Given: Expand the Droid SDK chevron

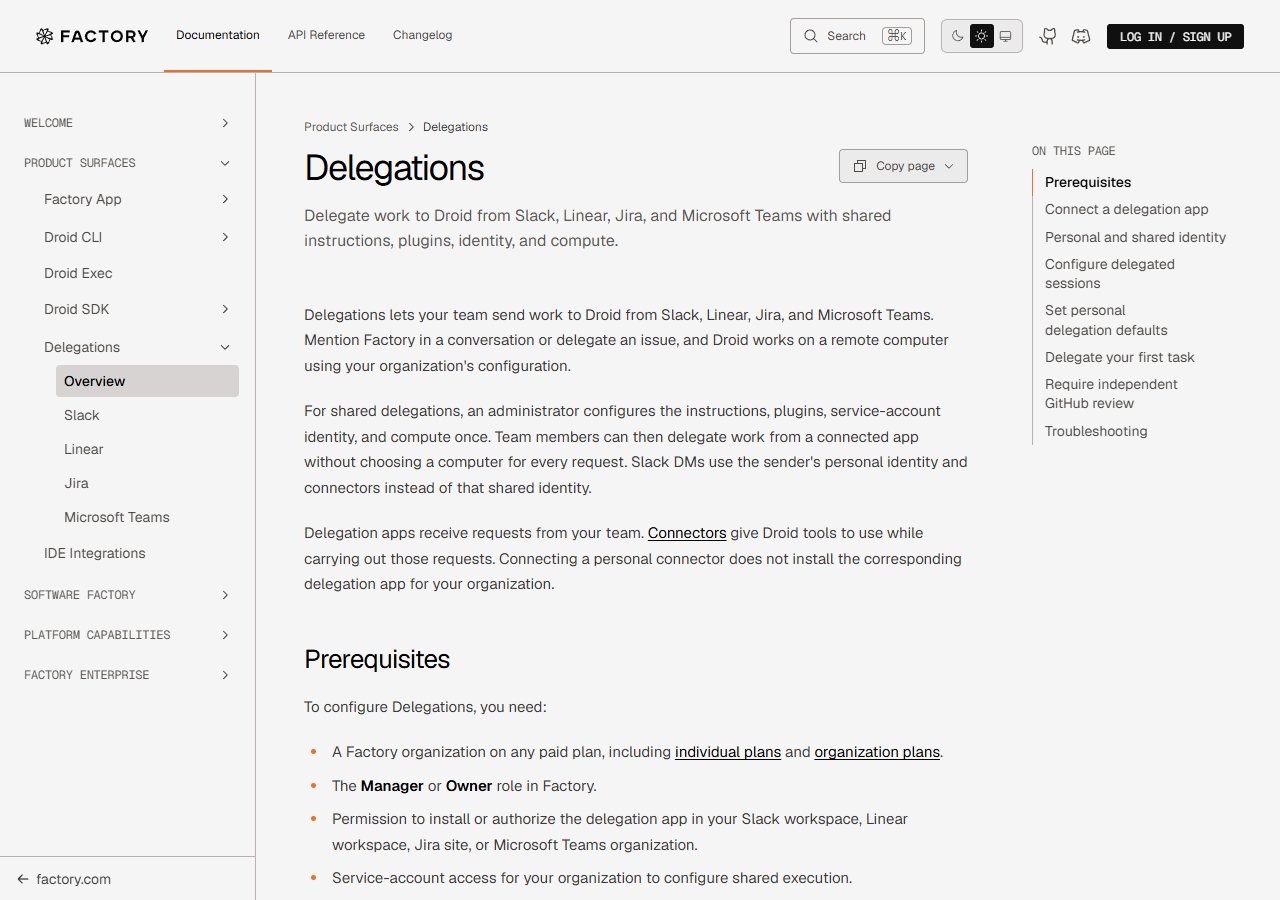Looking at the screenshot, I should pos(225,309).
